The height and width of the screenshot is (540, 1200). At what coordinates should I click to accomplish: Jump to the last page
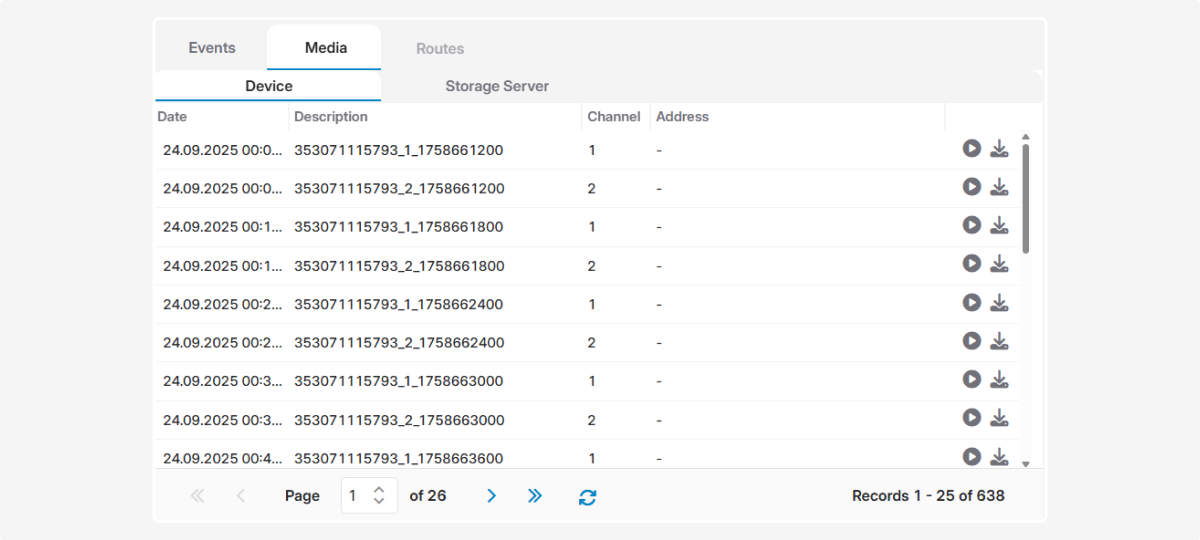[535, 496]
